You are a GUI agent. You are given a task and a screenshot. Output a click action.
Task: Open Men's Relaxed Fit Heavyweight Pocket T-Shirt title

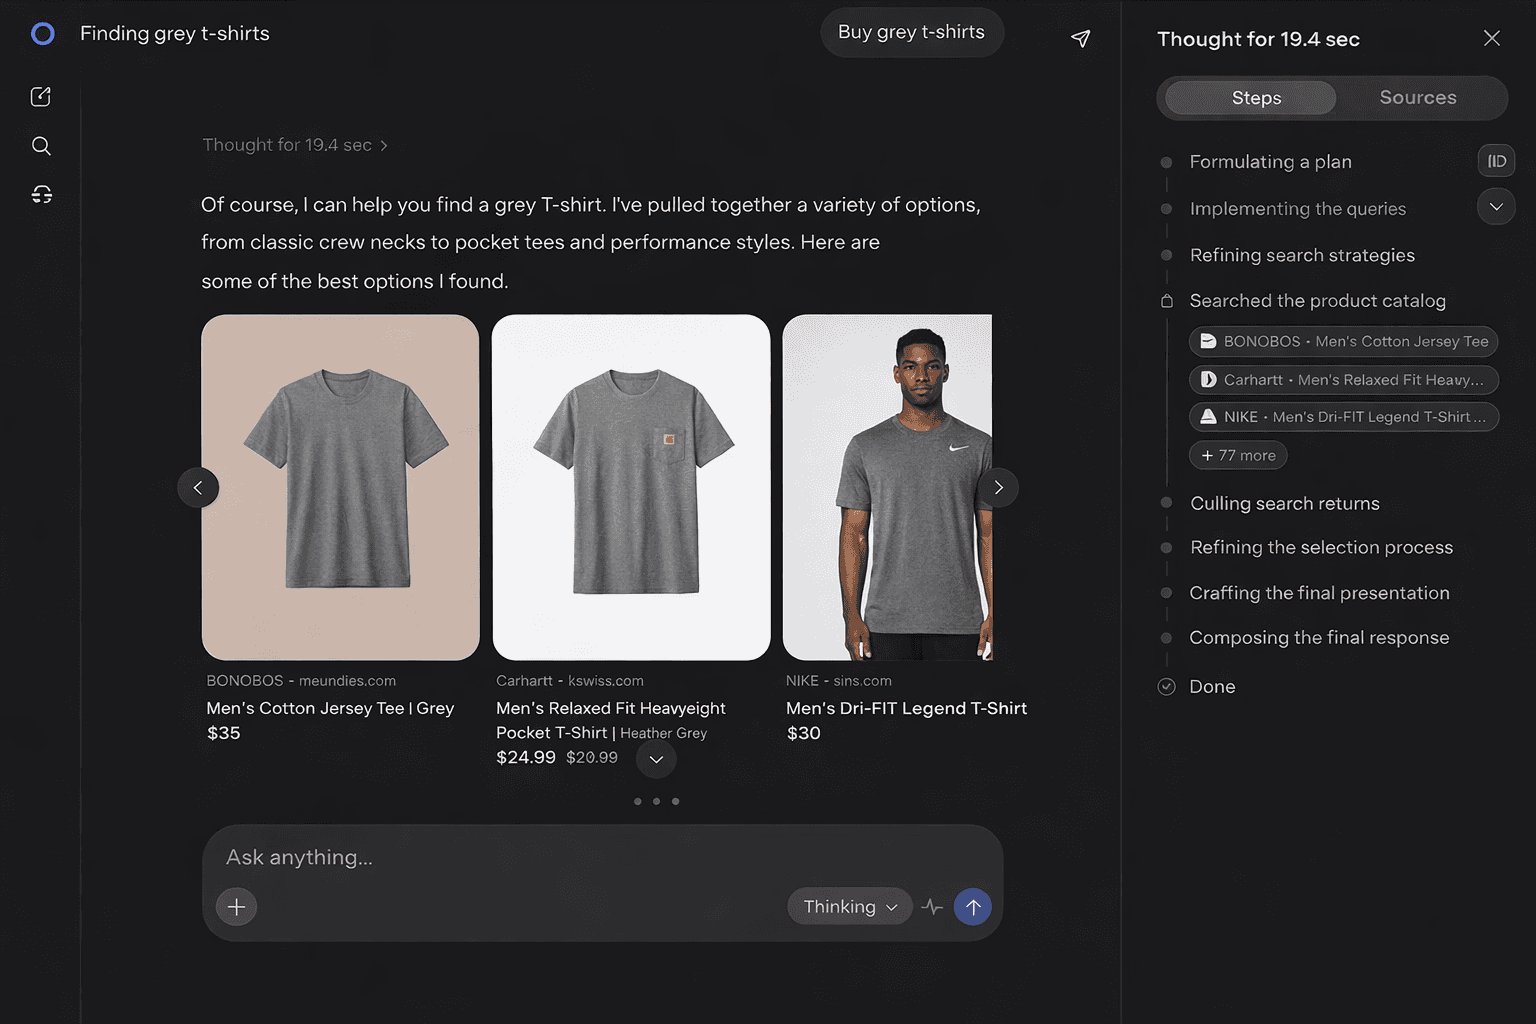pyautogui.click(x=610, y=720)
